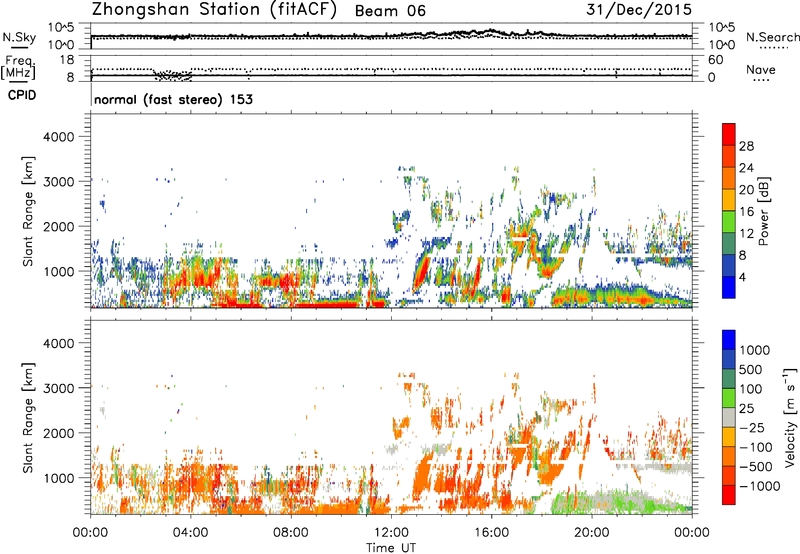This screenshot has width=800, height=554.
Task: Click the normal (fast stereo) 153 text
Action: (173, 99)
